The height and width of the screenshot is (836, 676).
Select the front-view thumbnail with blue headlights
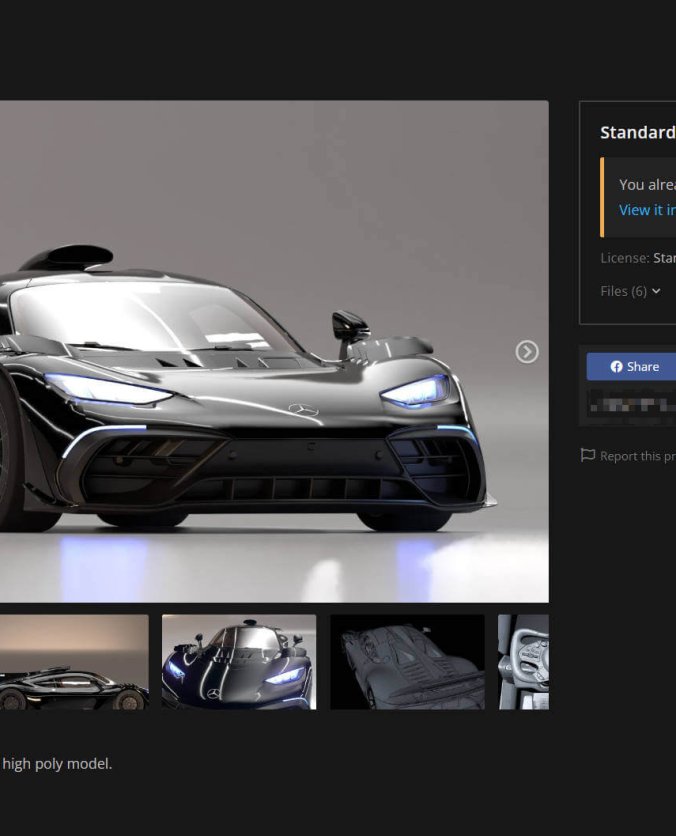(239, 662)
